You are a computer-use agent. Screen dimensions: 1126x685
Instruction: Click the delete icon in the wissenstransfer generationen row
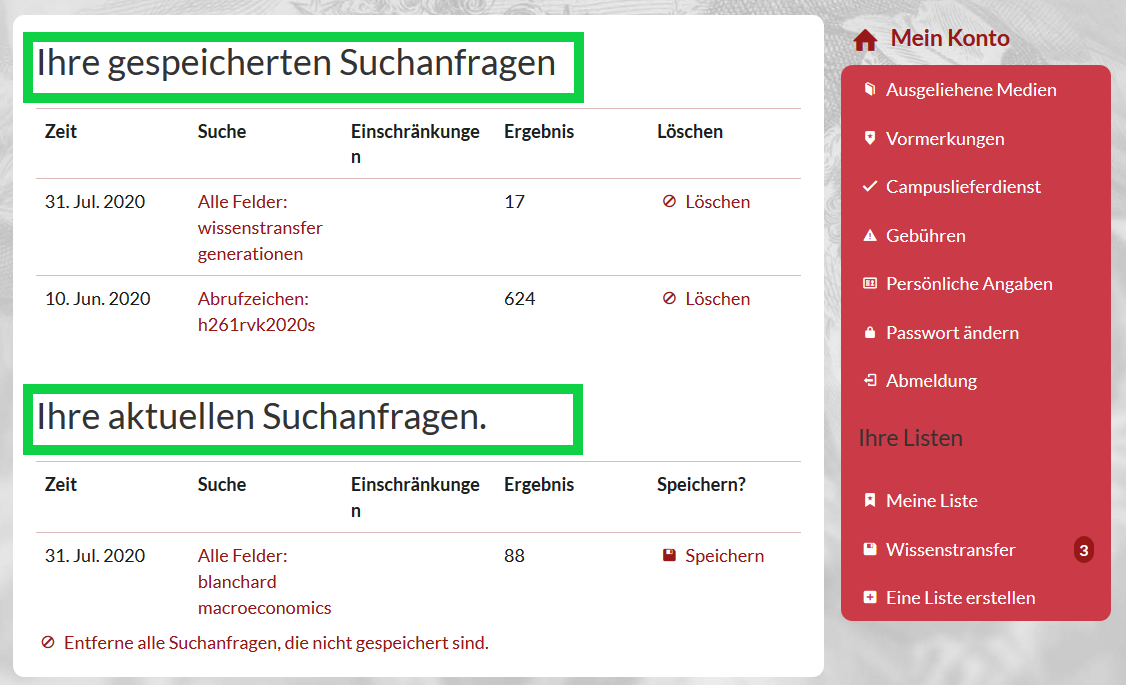(669, 202)
